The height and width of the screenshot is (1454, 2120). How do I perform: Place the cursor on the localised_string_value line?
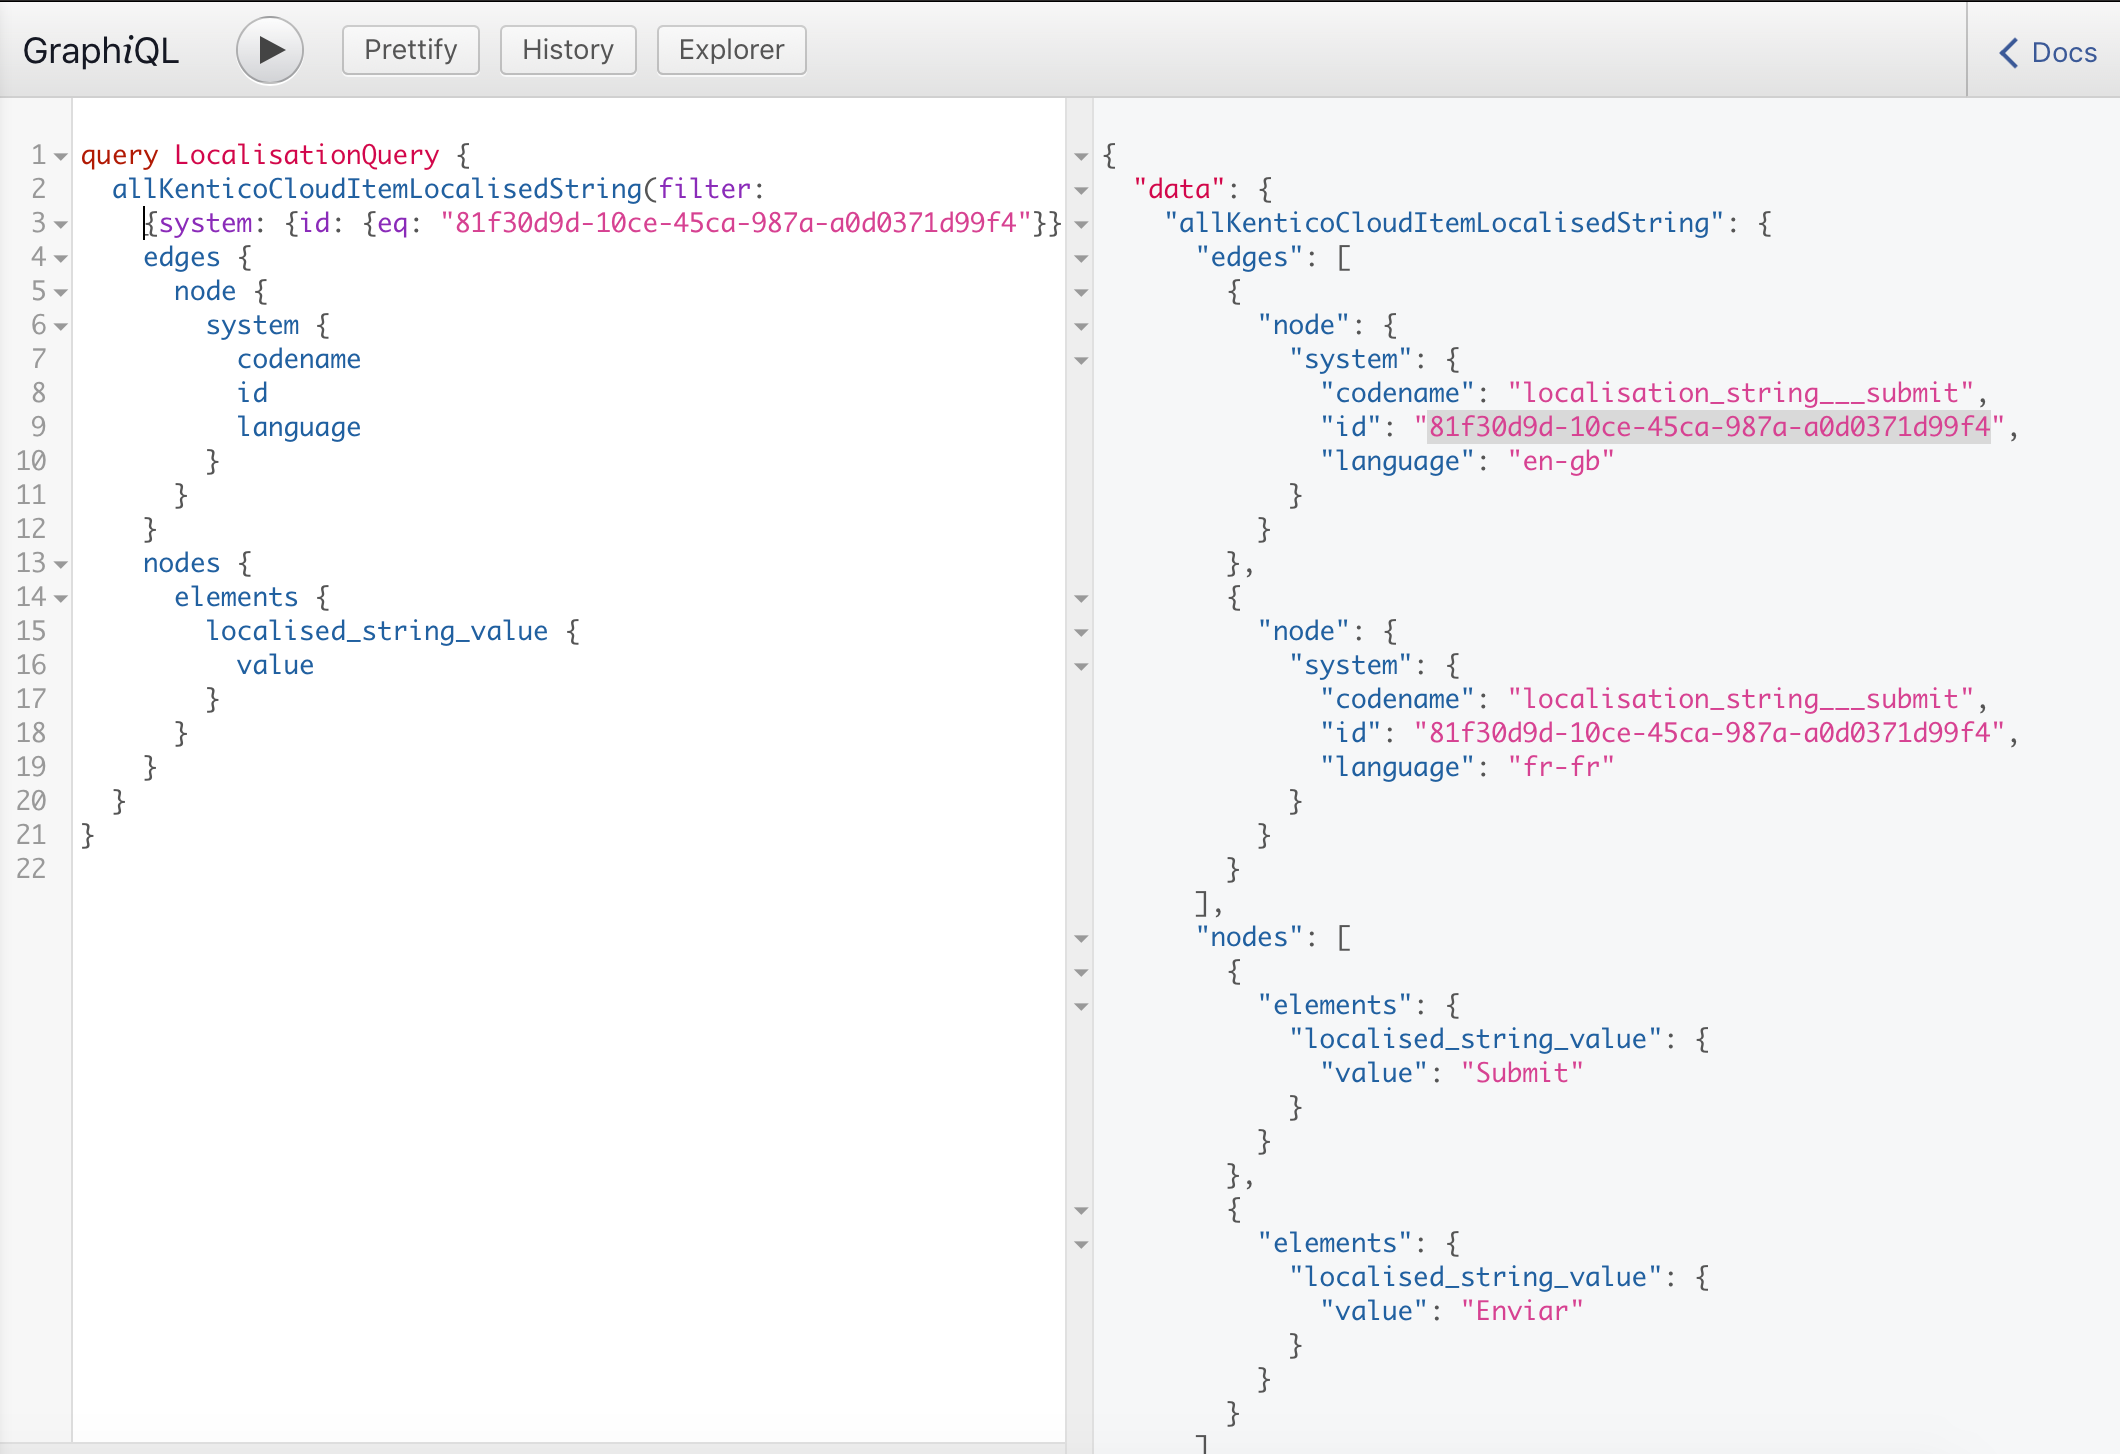[x=377, y=631]
